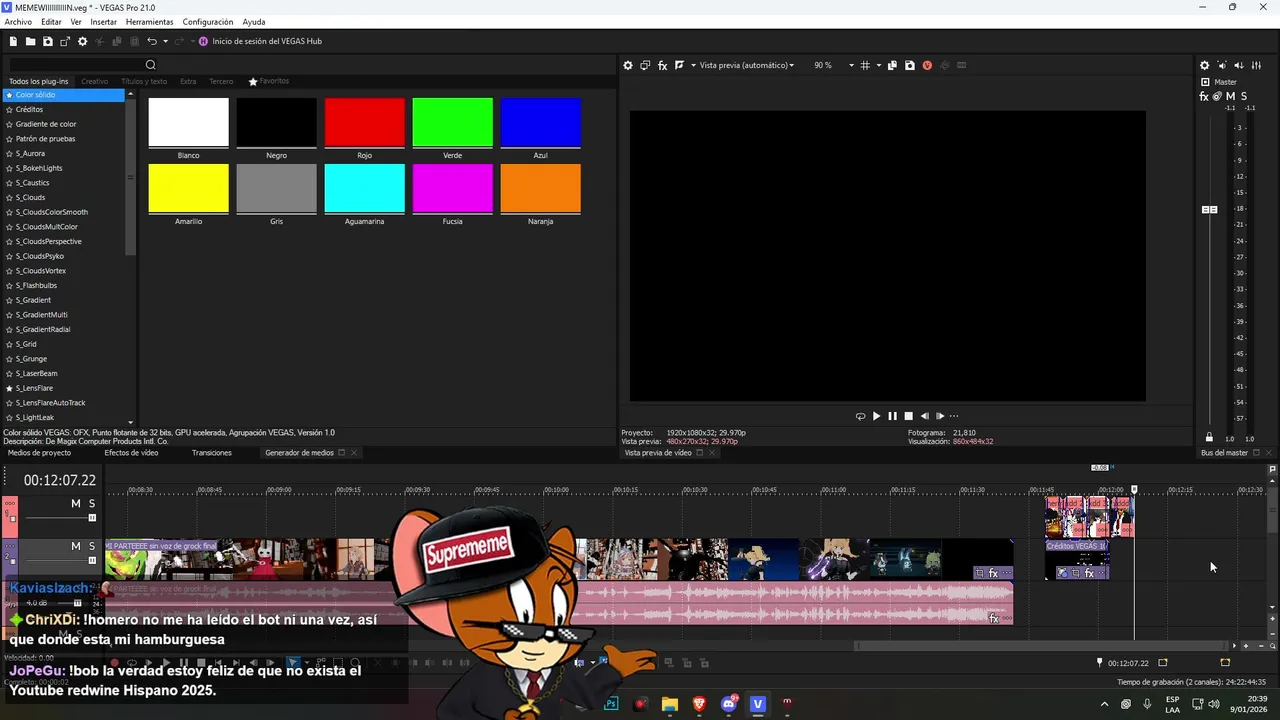This screenshot has width=1280, height=720.
Task: Choose the Aguamarina cyan preset
Action: click(x=364, y=188)
